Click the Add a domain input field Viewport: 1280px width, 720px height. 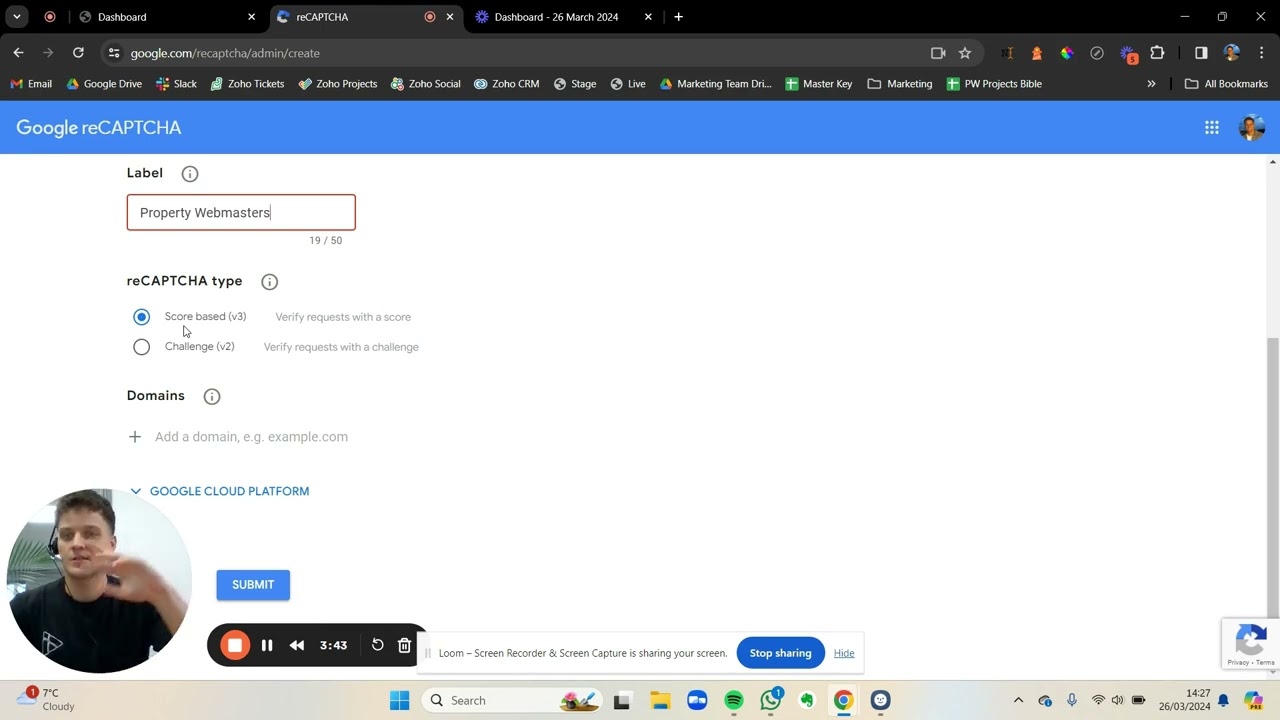[x=251, y=437]
